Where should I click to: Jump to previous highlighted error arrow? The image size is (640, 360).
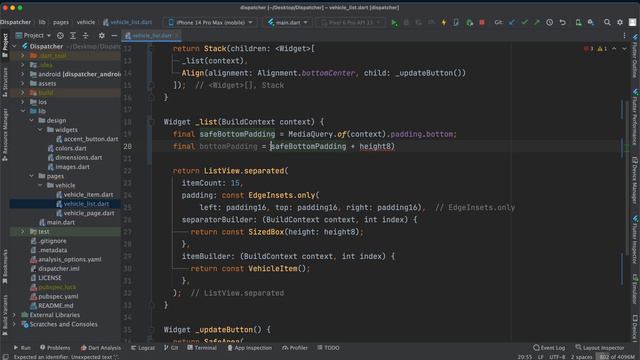pos(614,49)
